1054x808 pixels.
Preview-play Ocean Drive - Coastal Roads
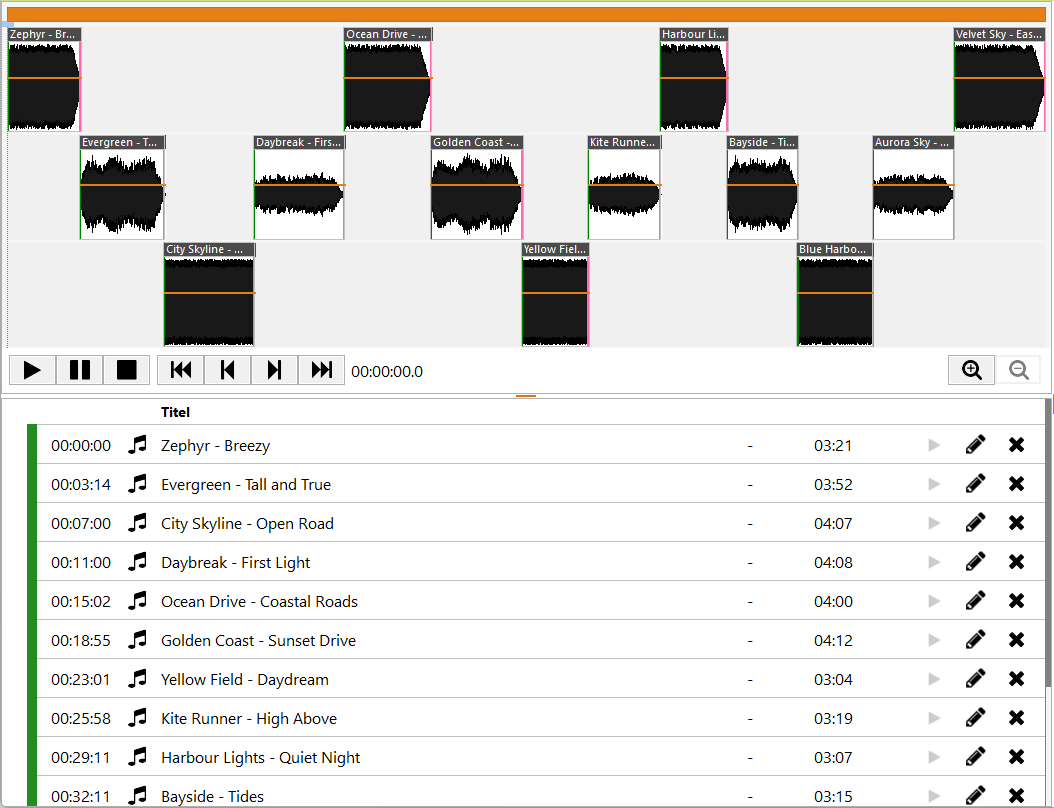pos(934,601)
